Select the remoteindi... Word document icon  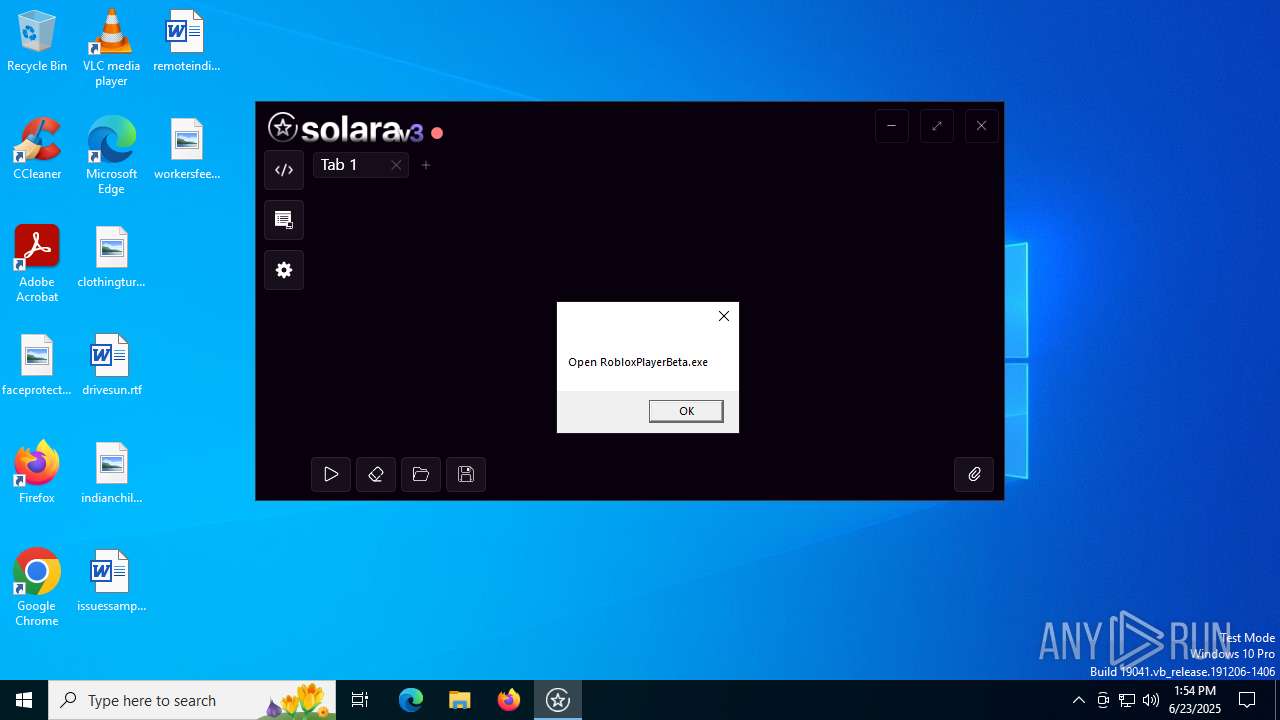tap(186, 42)
